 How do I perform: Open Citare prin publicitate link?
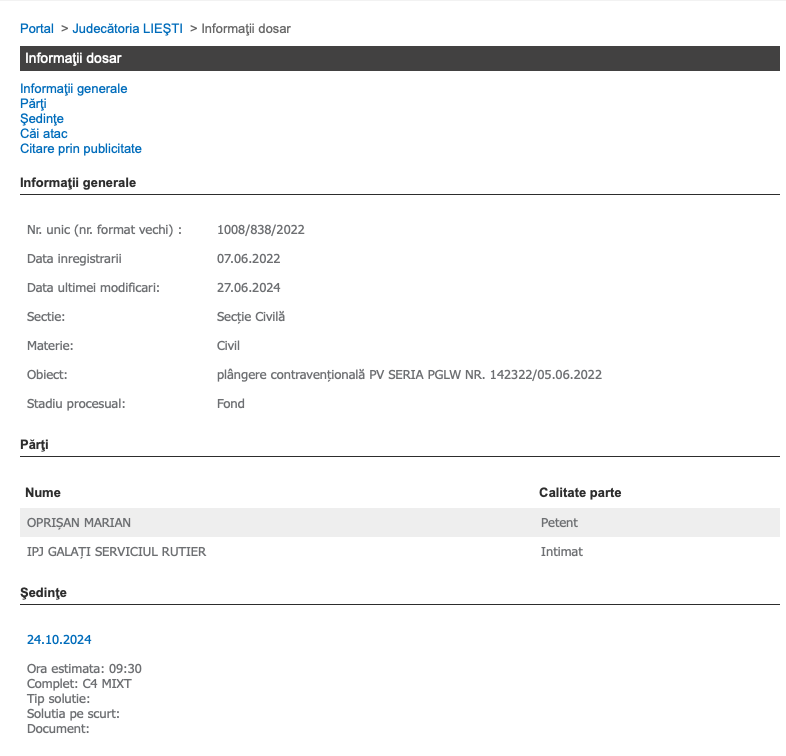click(x=81, y=149)
